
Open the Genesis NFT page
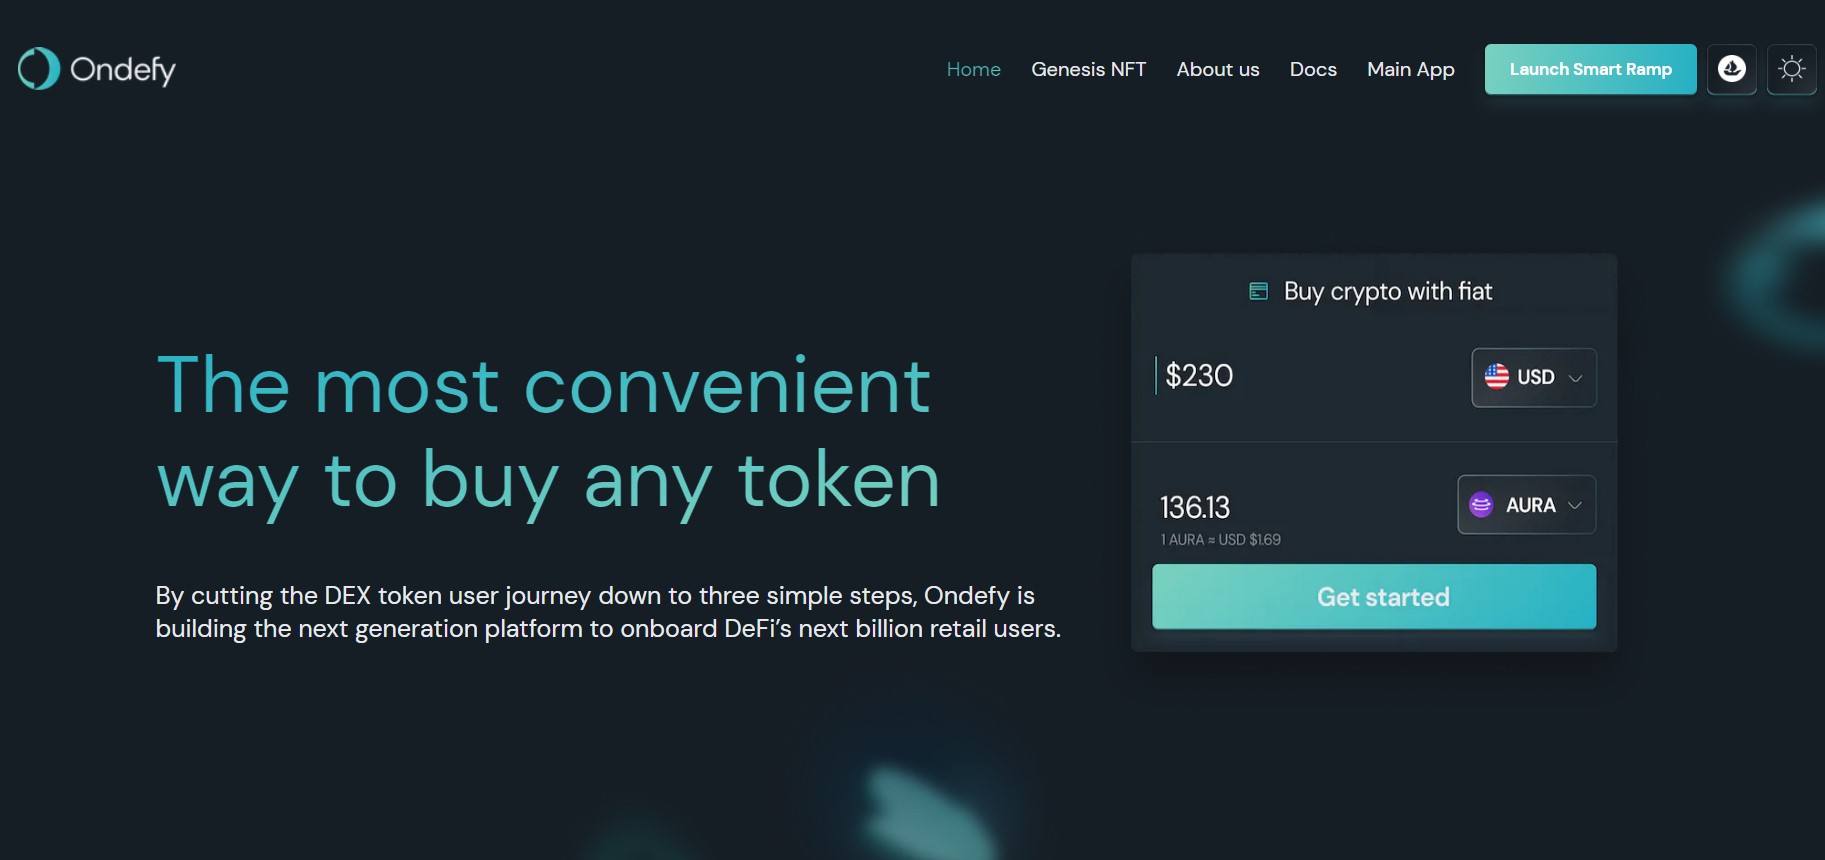pos(1088,69)
